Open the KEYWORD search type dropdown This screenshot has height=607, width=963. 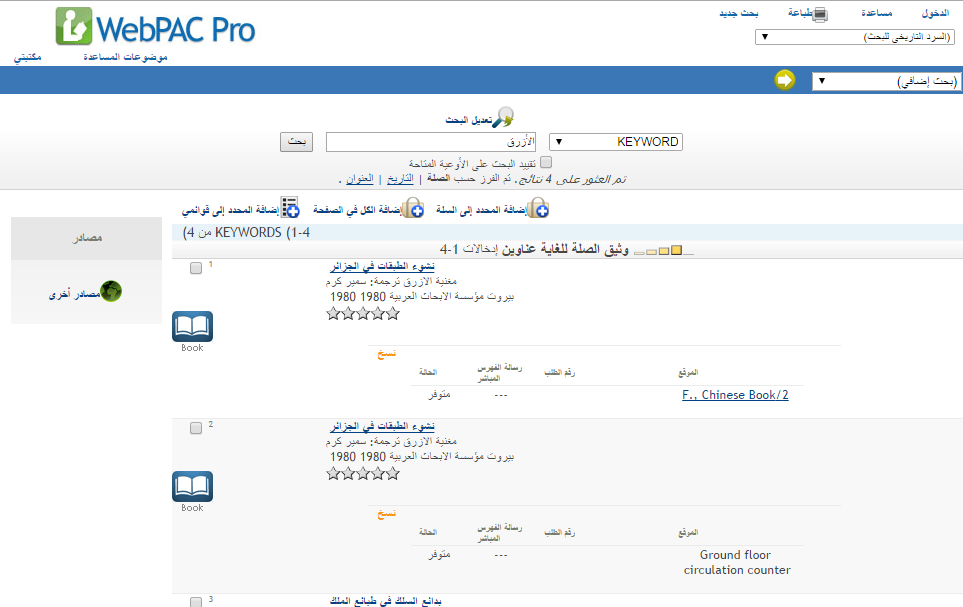tap(616, 142)
